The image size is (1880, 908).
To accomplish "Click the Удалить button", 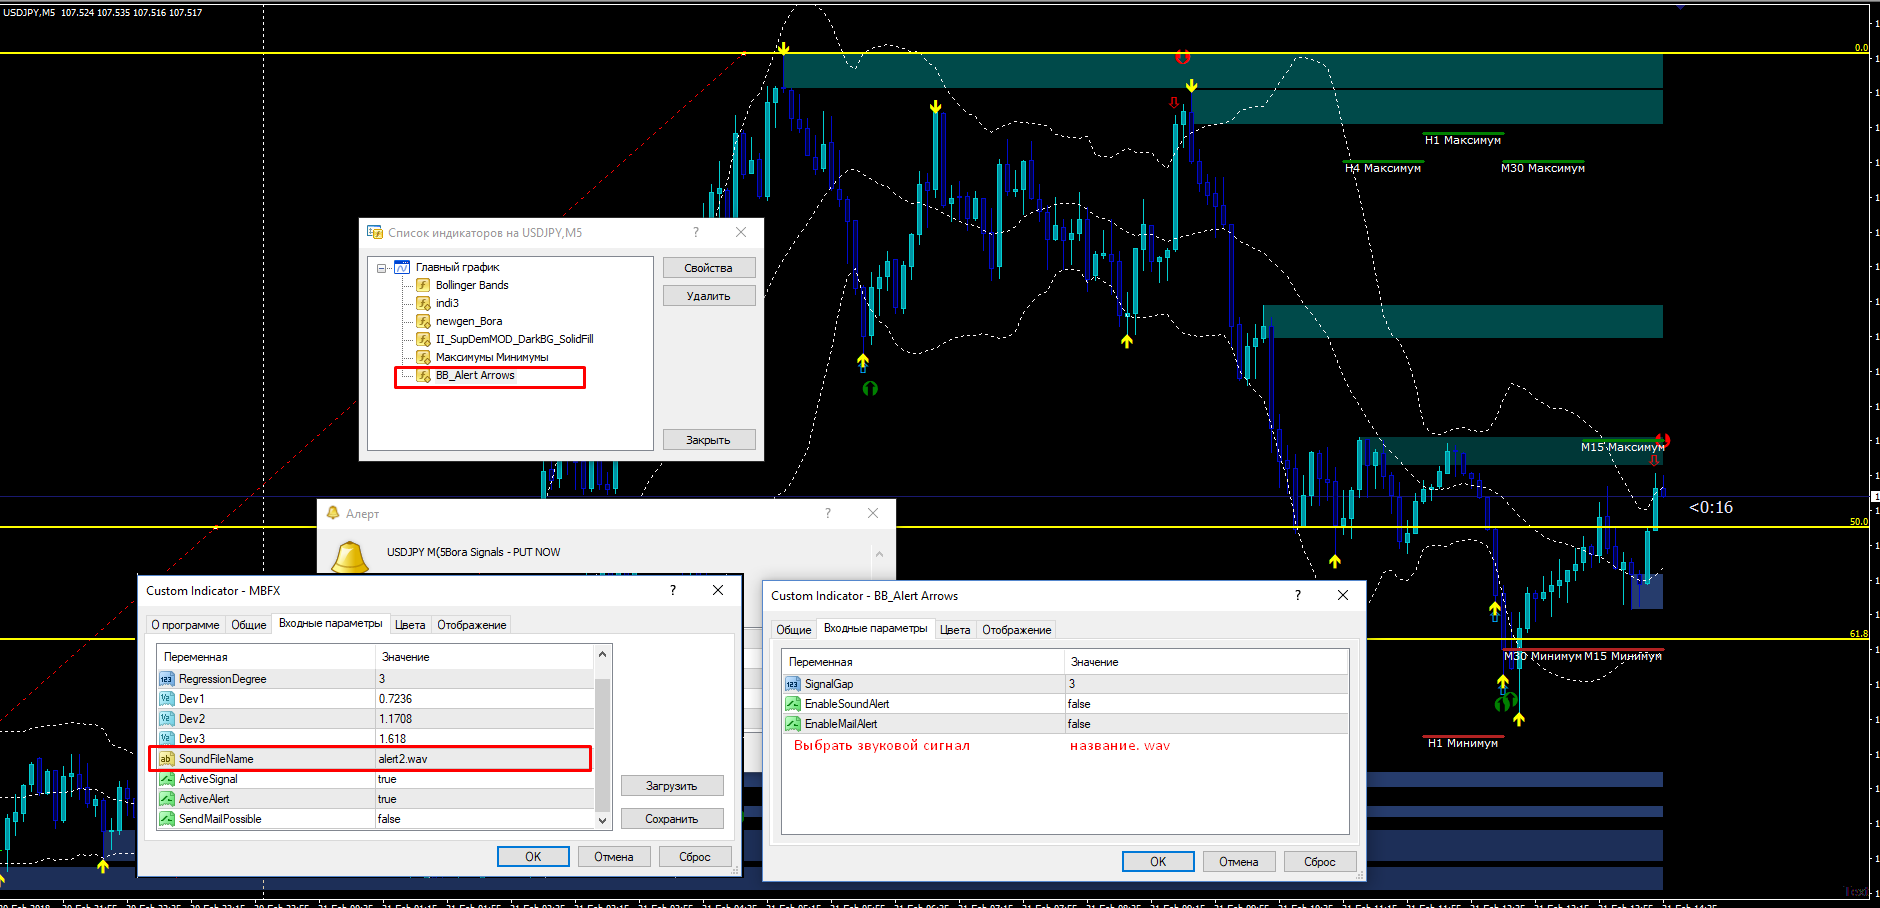I will tap(708, 296).
